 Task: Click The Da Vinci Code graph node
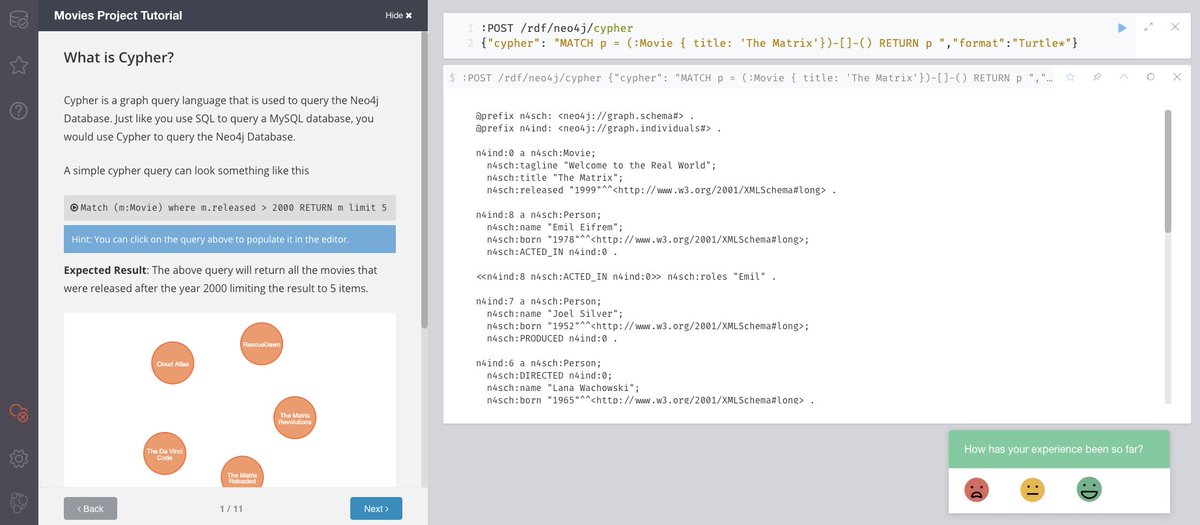tap(165, 453)
